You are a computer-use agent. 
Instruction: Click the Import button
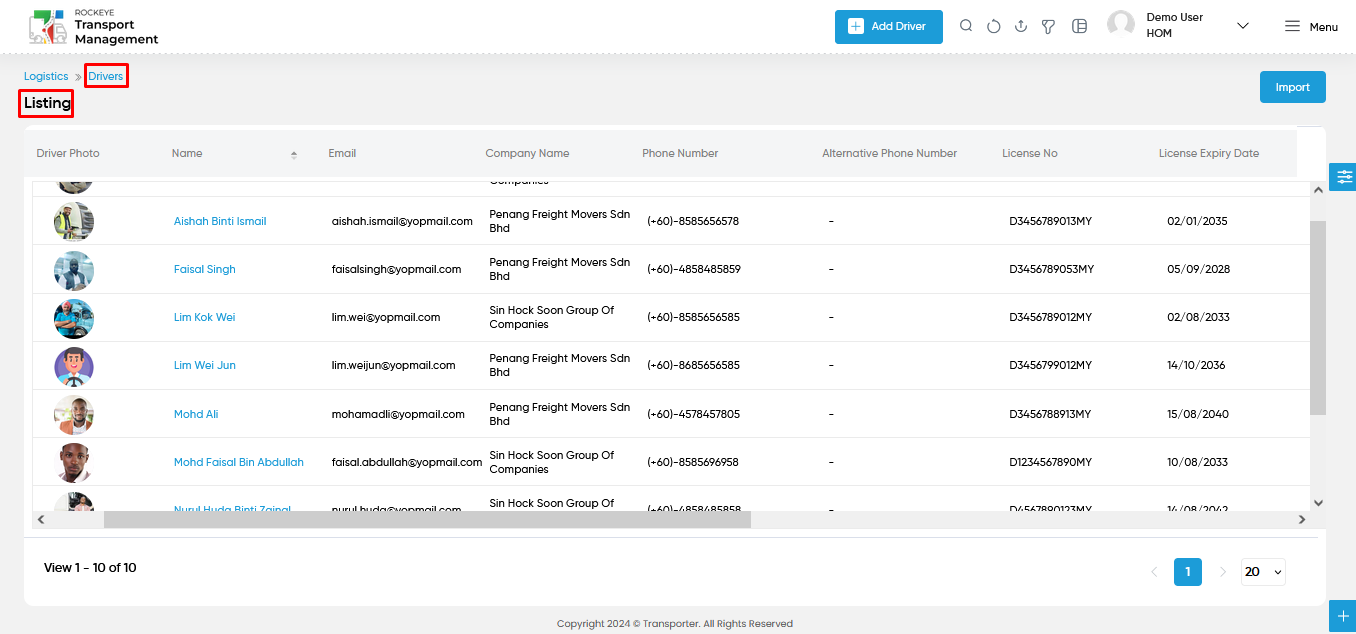click(1292, 87)
